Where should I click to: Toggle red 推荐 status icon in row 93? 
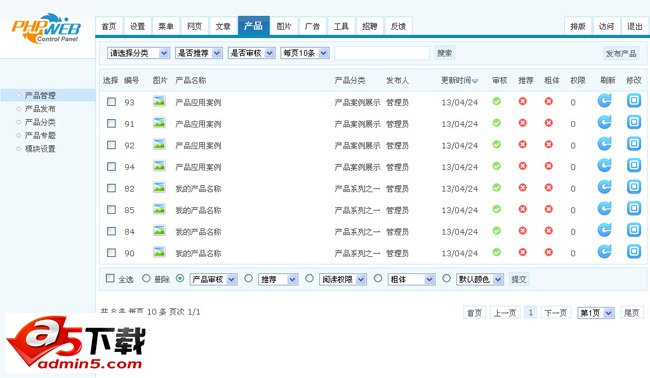click(523, 101)
